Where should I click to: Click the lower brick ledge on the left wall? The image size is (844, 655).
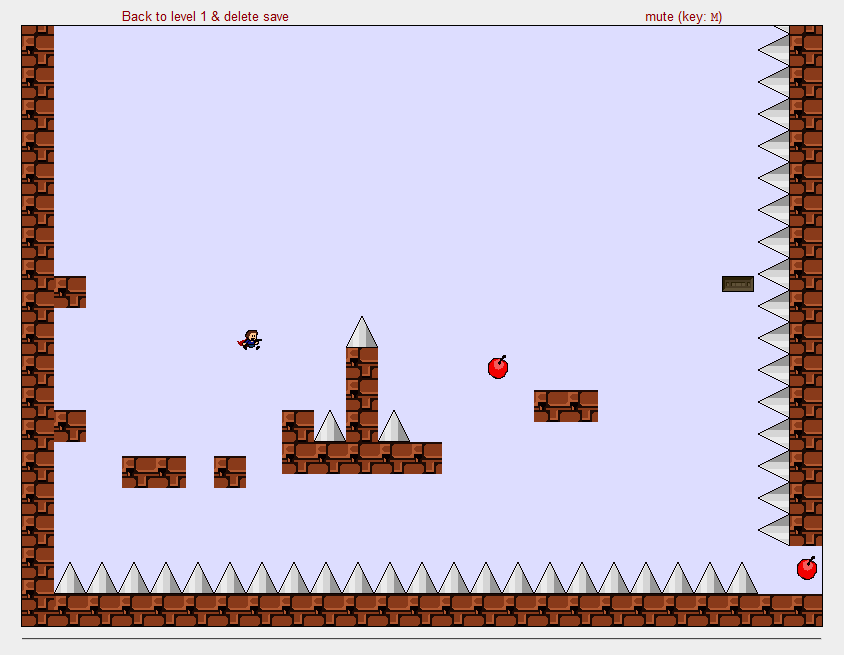70,426
